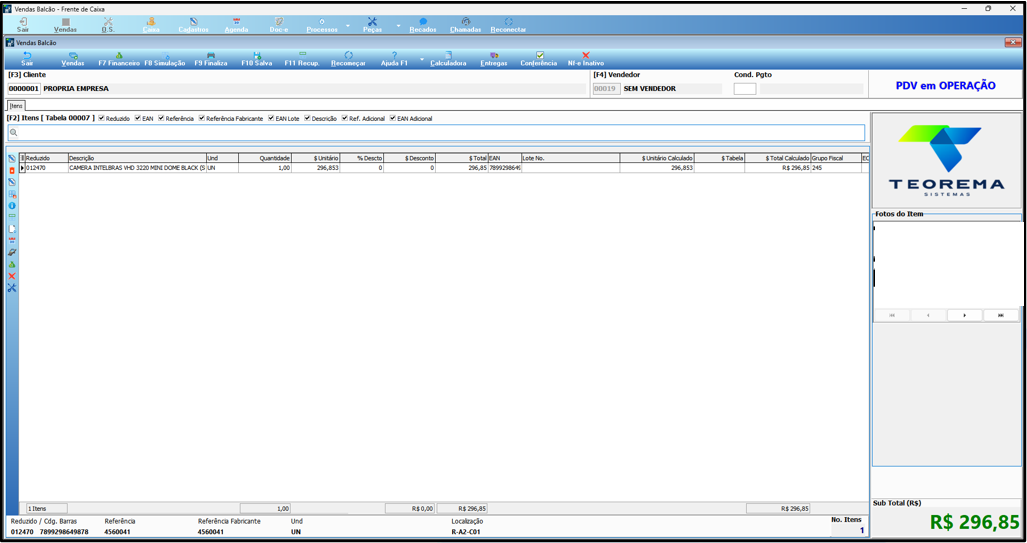Toggle the EAN search checkbox
Viewport: 1027px width, 543px height.
tap(138, 119)
